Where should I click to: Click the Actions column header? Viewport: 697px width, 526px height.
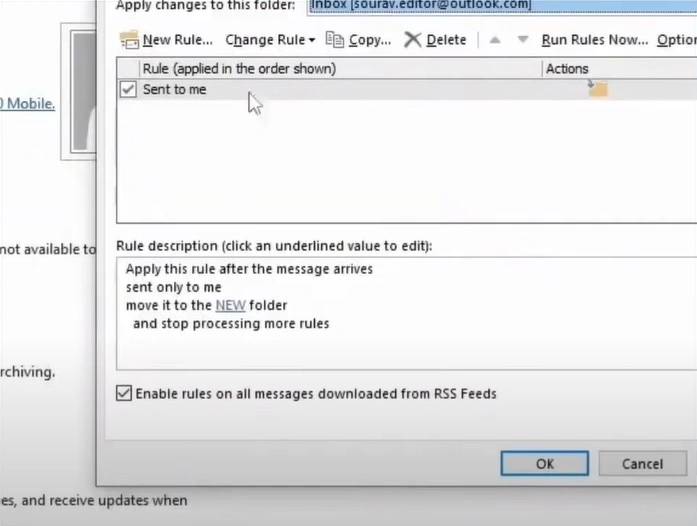point(620,68)
